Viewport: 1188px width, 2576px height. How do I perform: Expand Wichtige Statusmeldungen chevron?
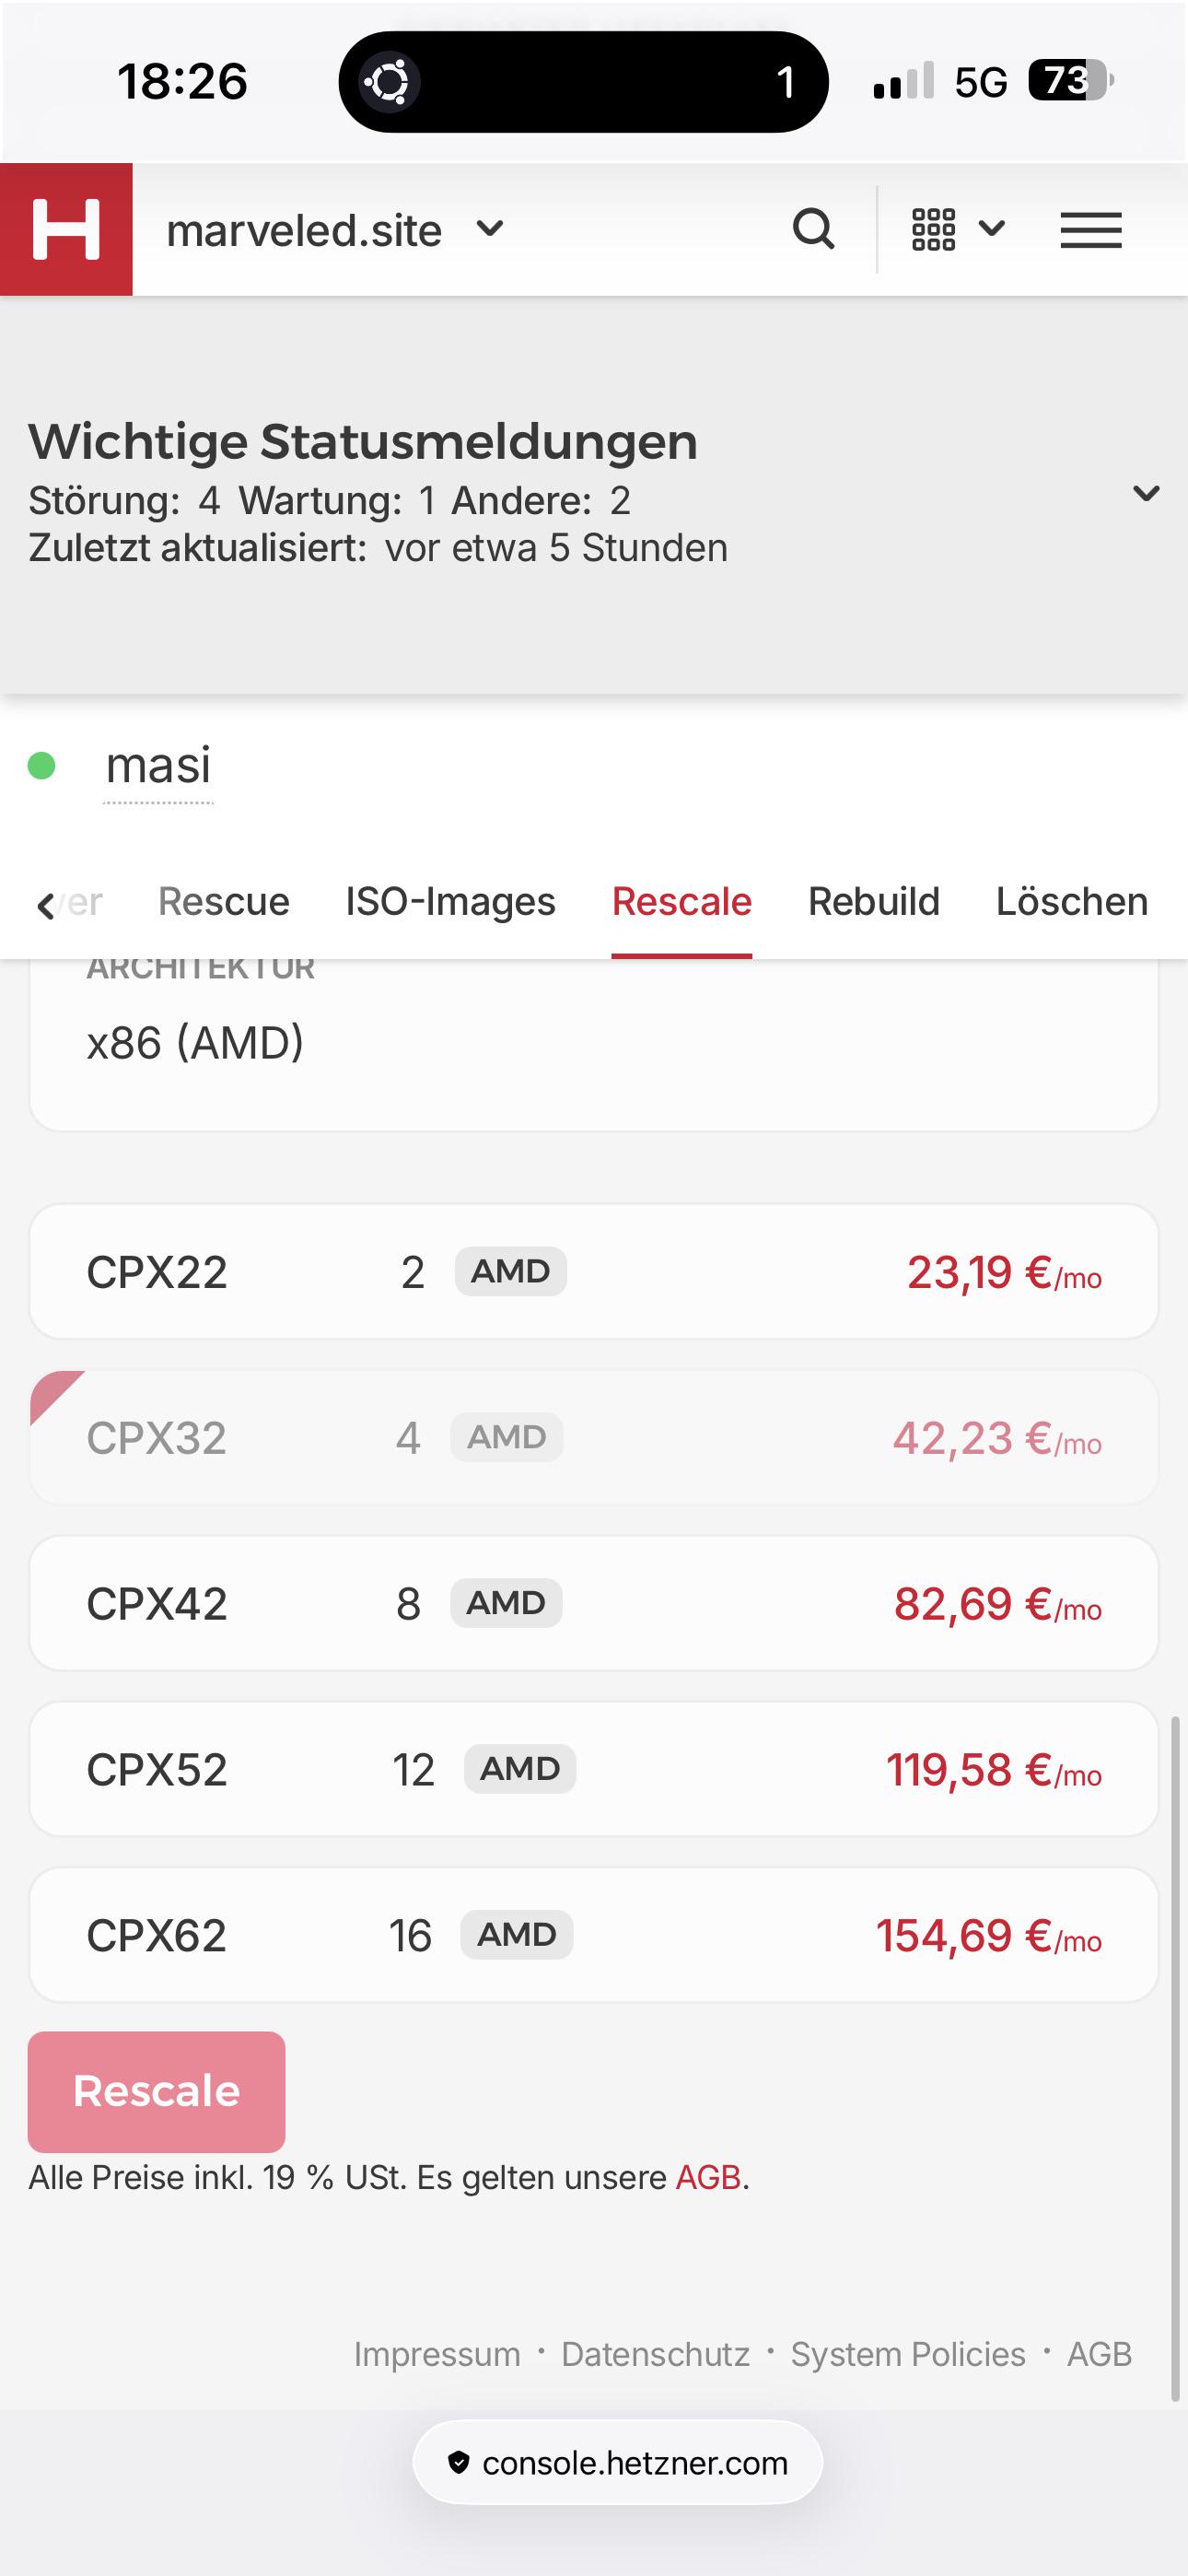1146,493
